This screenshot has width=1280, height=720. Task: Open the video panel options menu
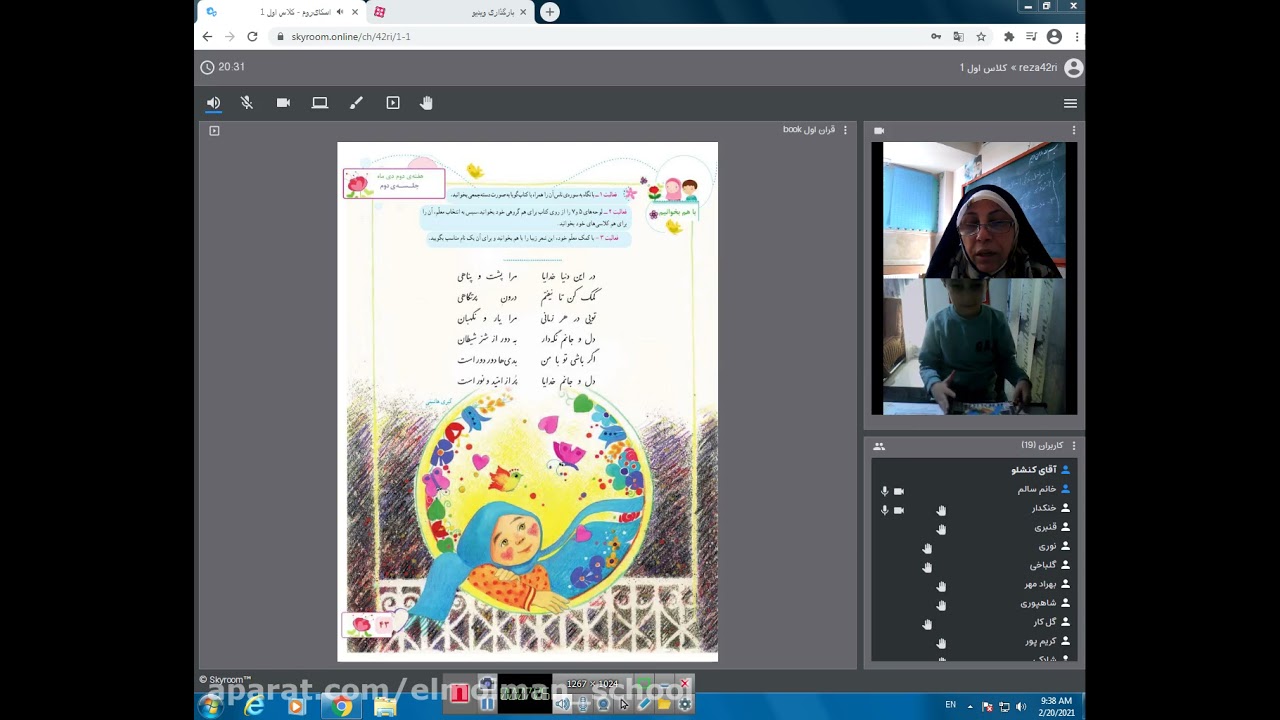(x=1074, y=130)
